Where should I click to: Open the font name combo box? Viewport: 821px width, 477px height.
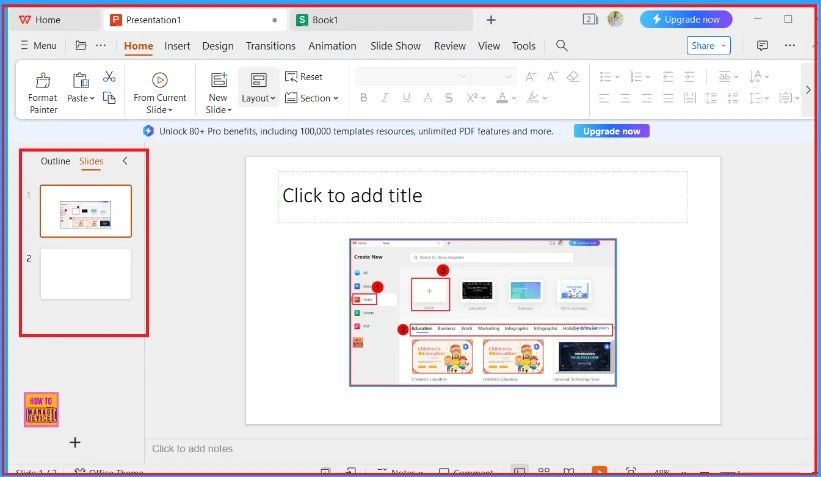point(412,76)
